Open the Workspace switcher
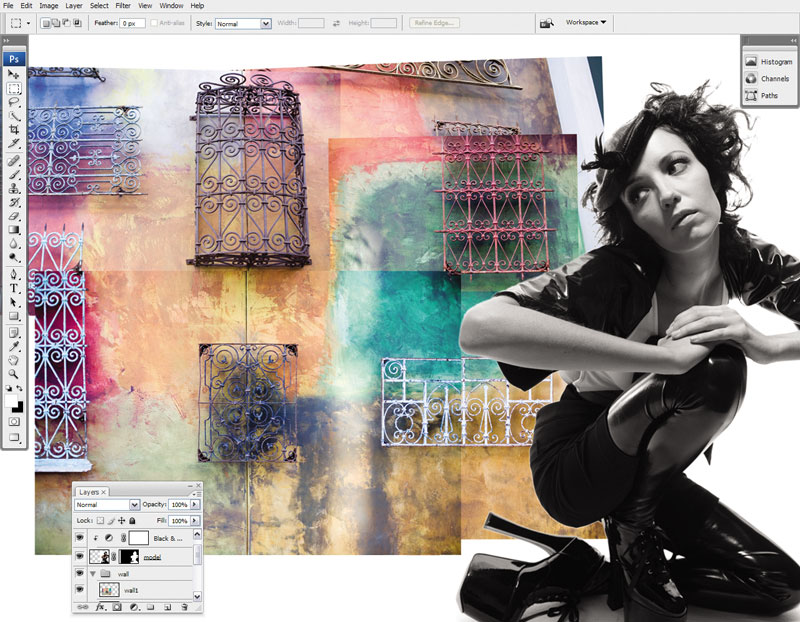Screen dimensions: 800x622 pos(586,22)
